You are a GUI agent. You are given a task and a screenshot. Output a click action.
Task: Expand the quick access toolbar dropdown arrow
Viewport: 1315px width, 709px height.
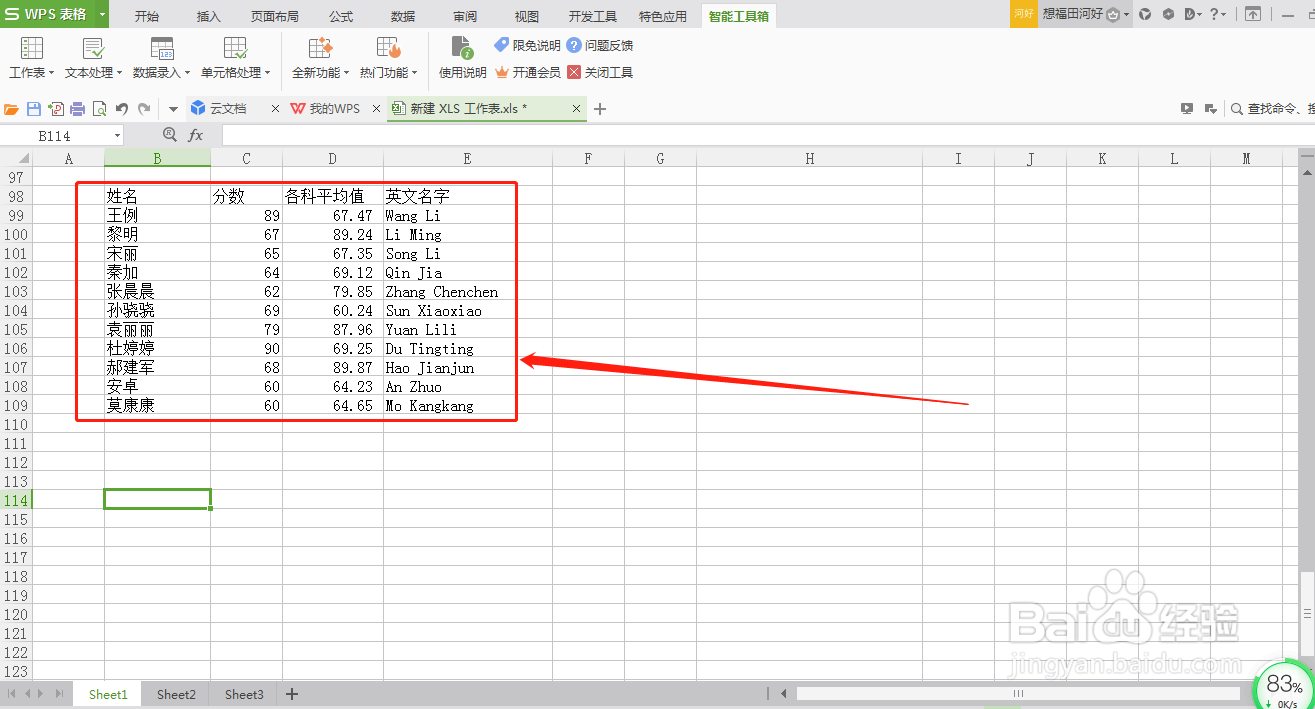pos(173,109)
